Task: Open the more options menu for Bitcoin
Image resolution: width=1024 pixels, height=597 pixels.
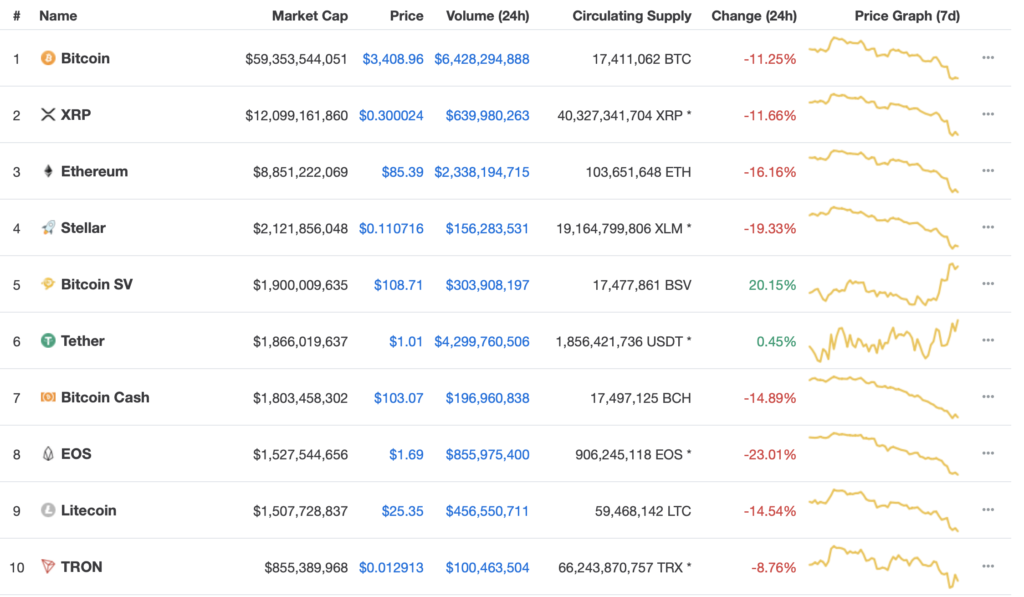Action: (x=988, y=58)
